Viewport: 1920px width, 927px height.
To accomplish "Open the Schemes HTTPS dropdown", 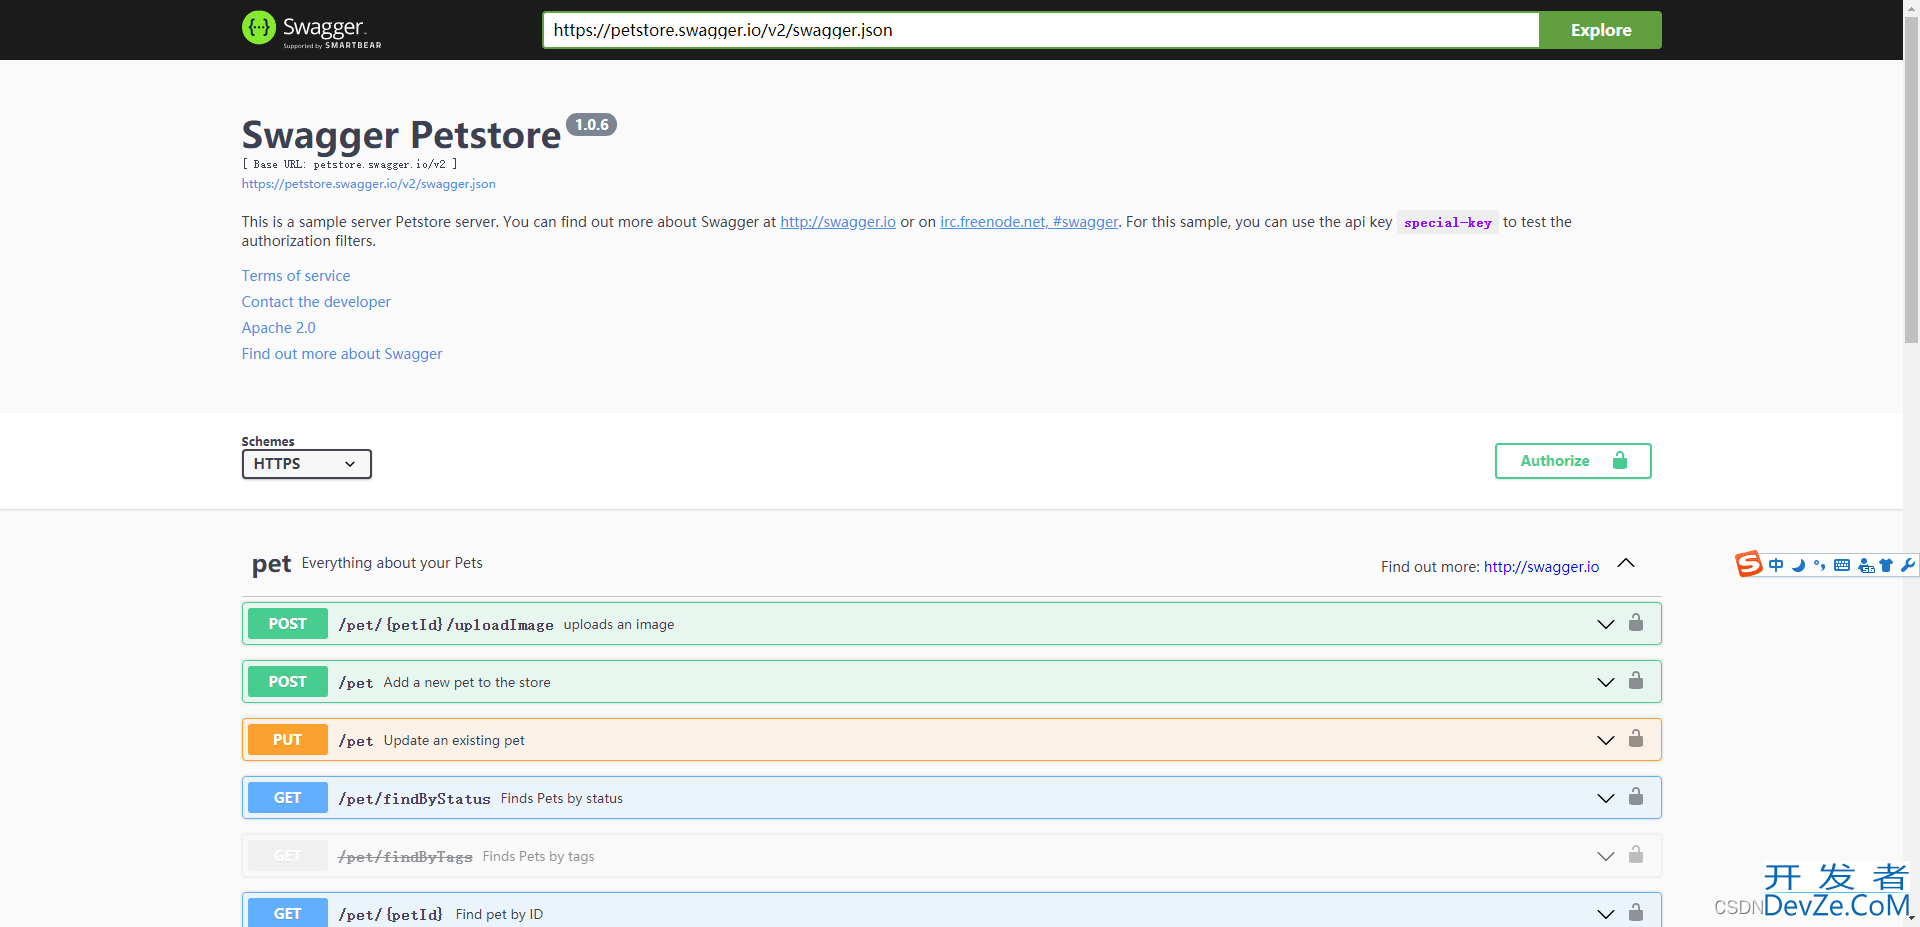I will 306,464.
